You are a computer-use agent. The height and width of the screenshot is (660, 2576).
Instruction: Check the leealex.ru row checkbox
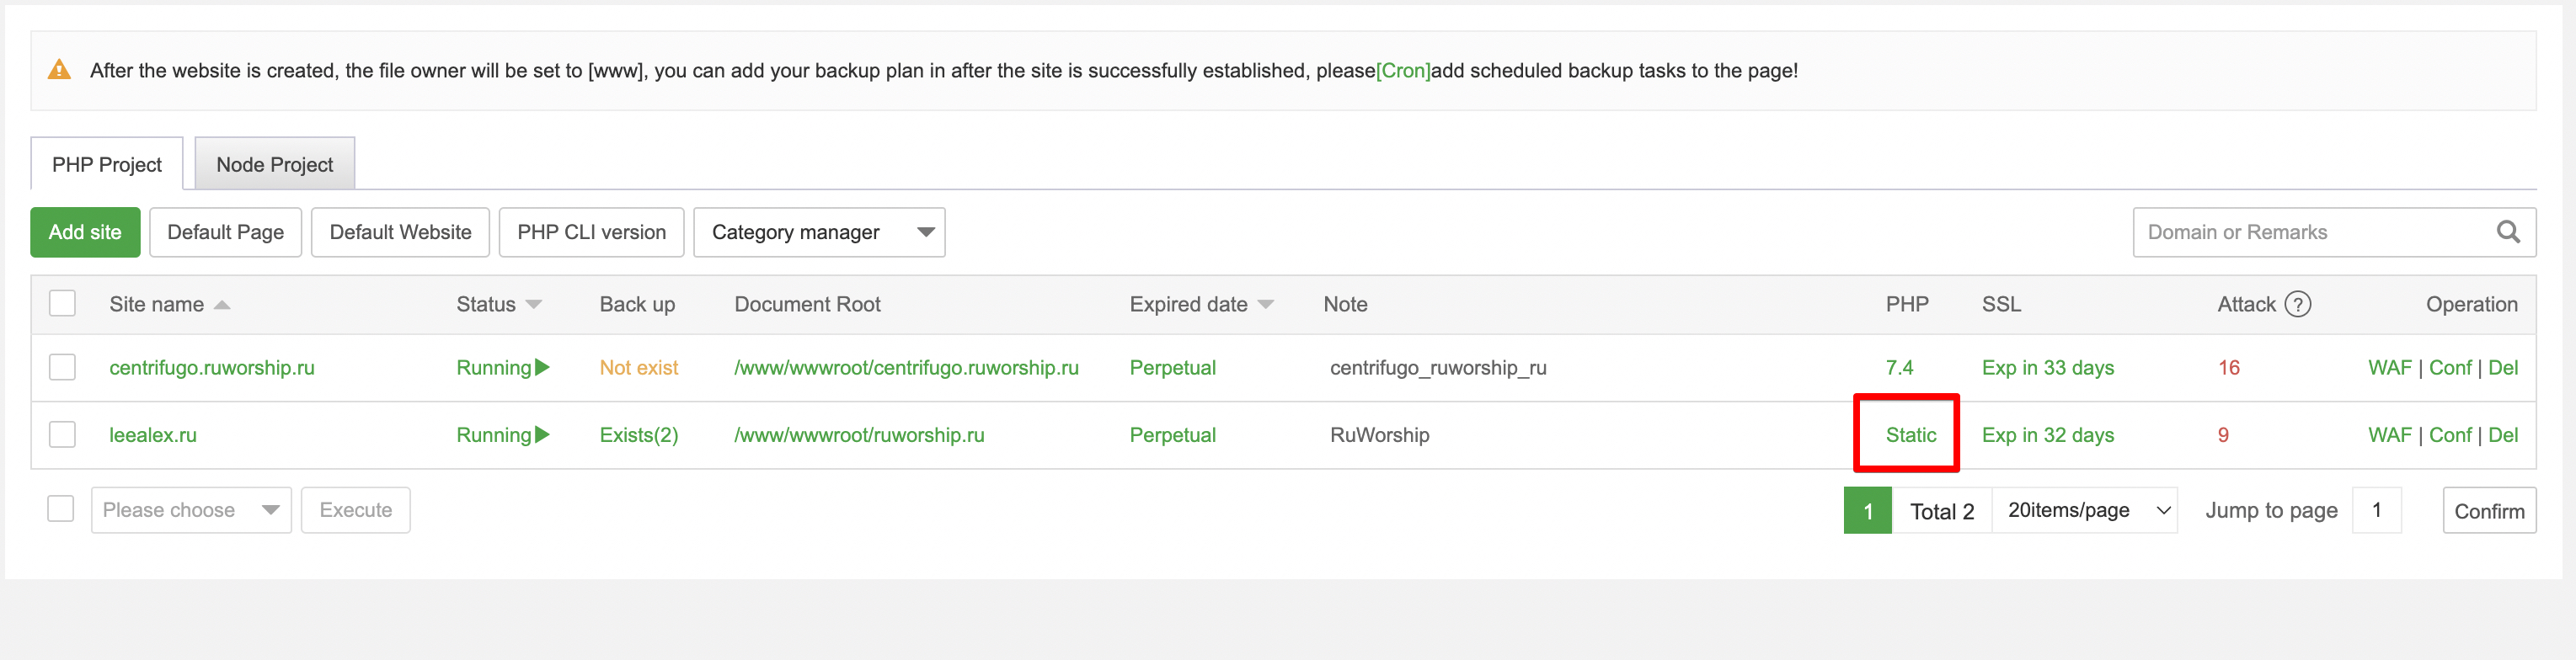63,434
